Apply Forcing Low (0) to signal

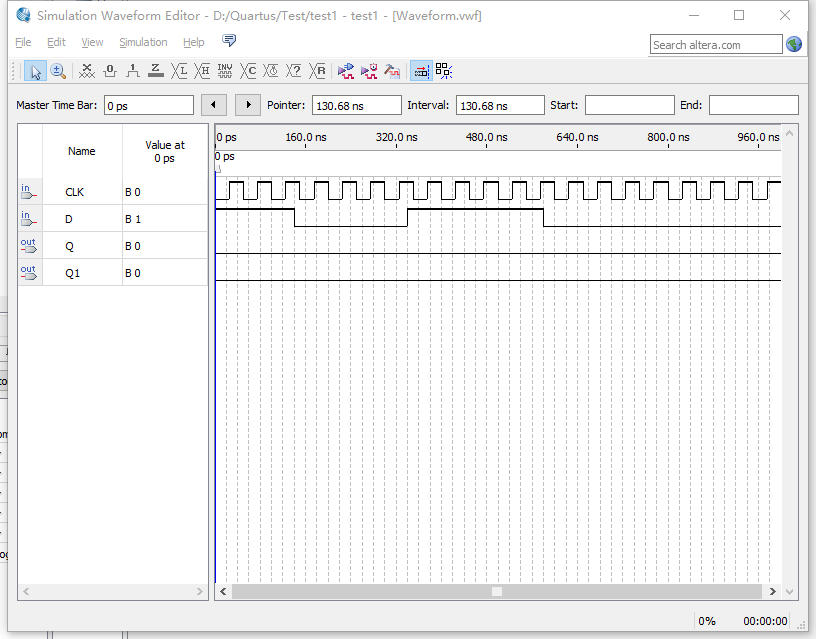(110, 71)
